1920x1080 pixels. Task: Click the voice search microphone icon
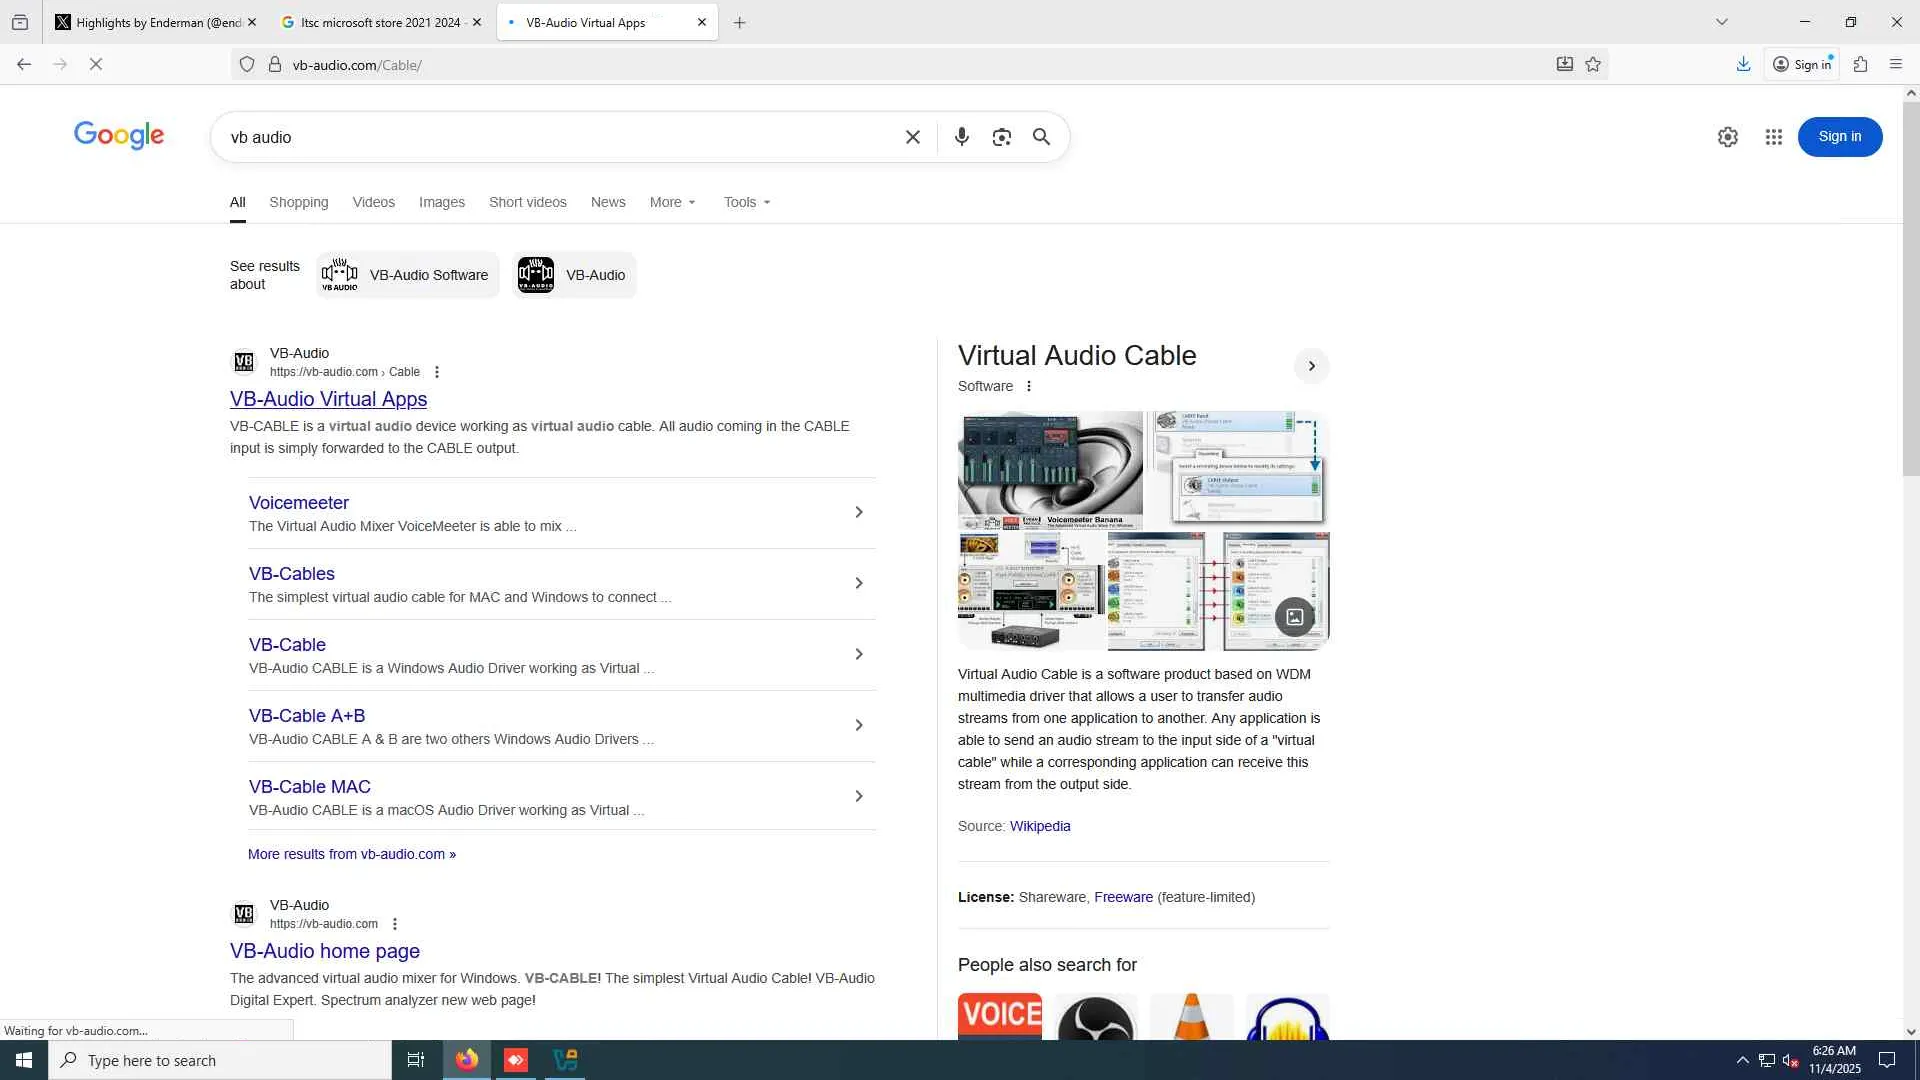tap(961, 137)
